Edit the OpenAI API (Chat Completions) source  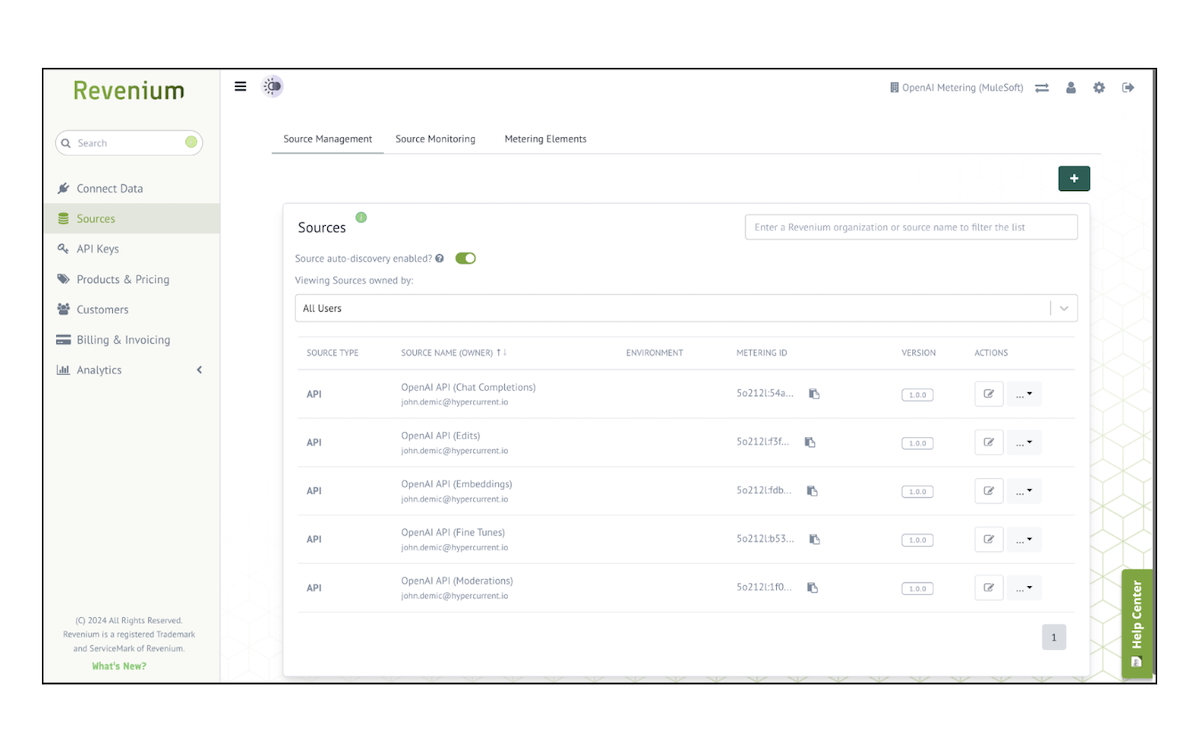[989, 394]
